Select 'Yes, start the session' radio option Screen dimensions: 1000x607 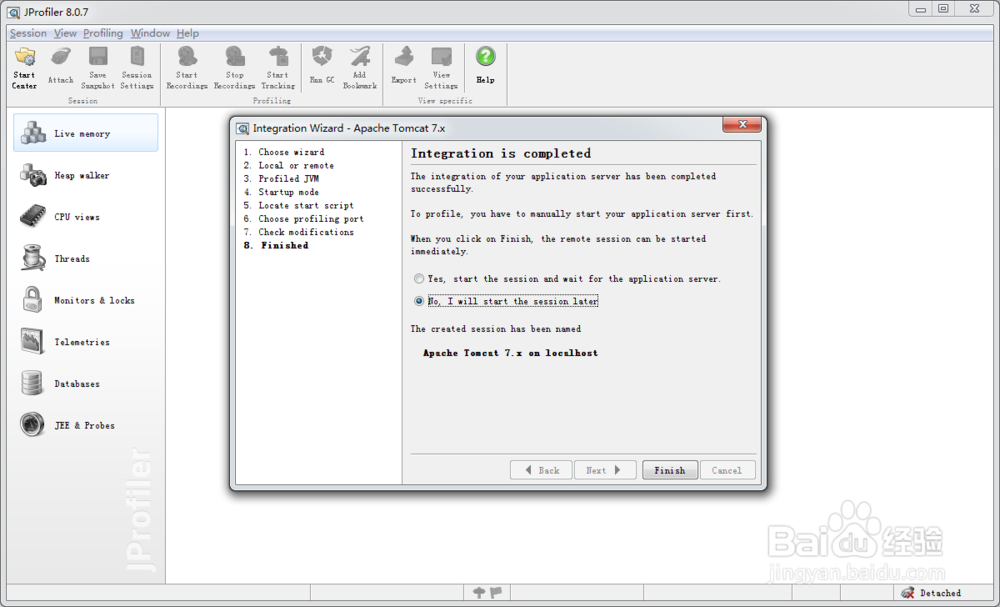tap(418, 279)
